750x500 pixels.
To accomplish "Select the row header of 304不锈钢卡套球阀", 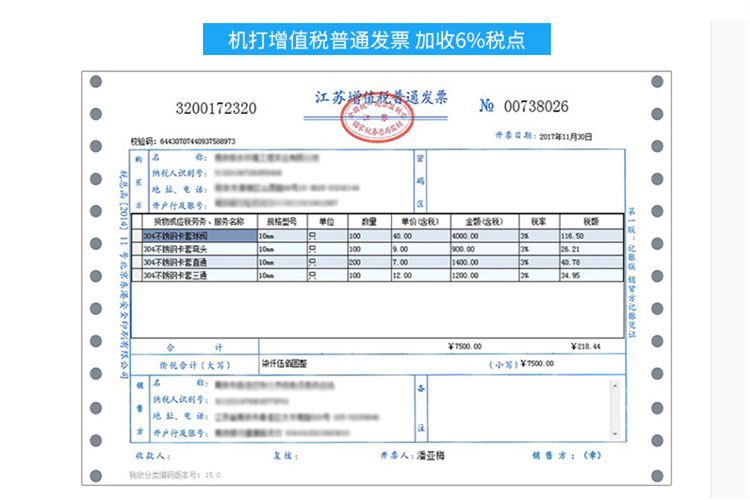I will tap(137, 235).
